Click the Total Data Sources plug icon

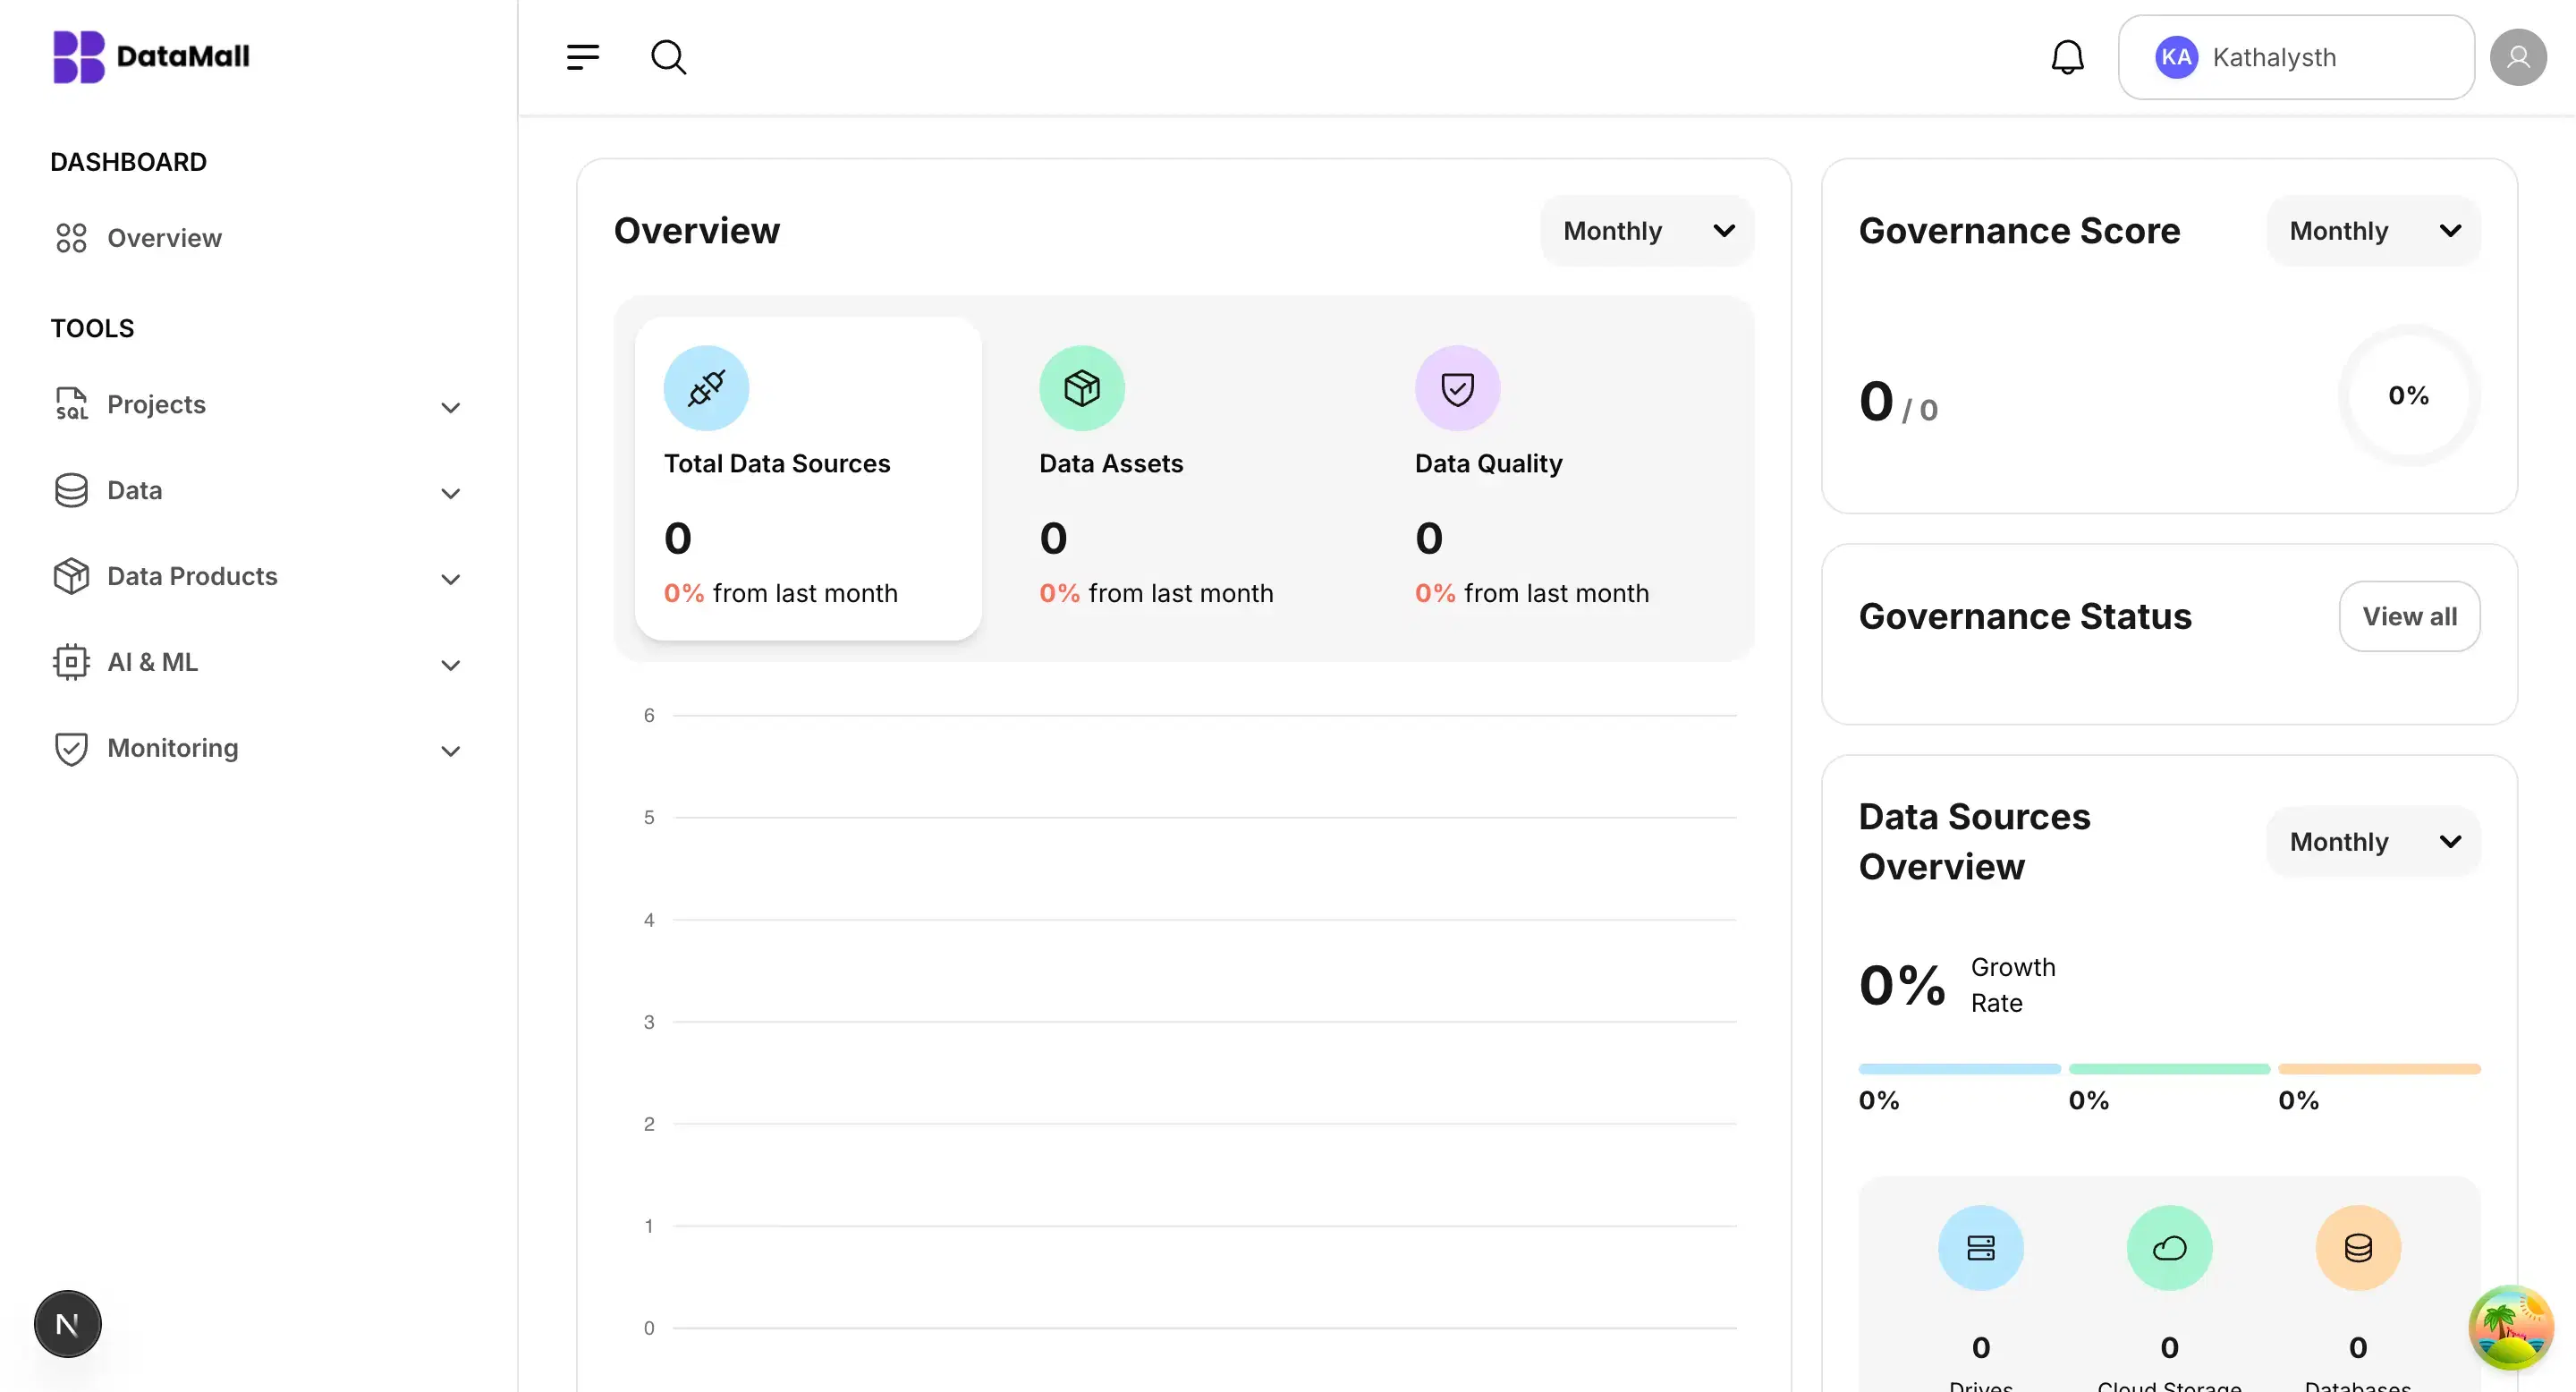tap(706, 388)
